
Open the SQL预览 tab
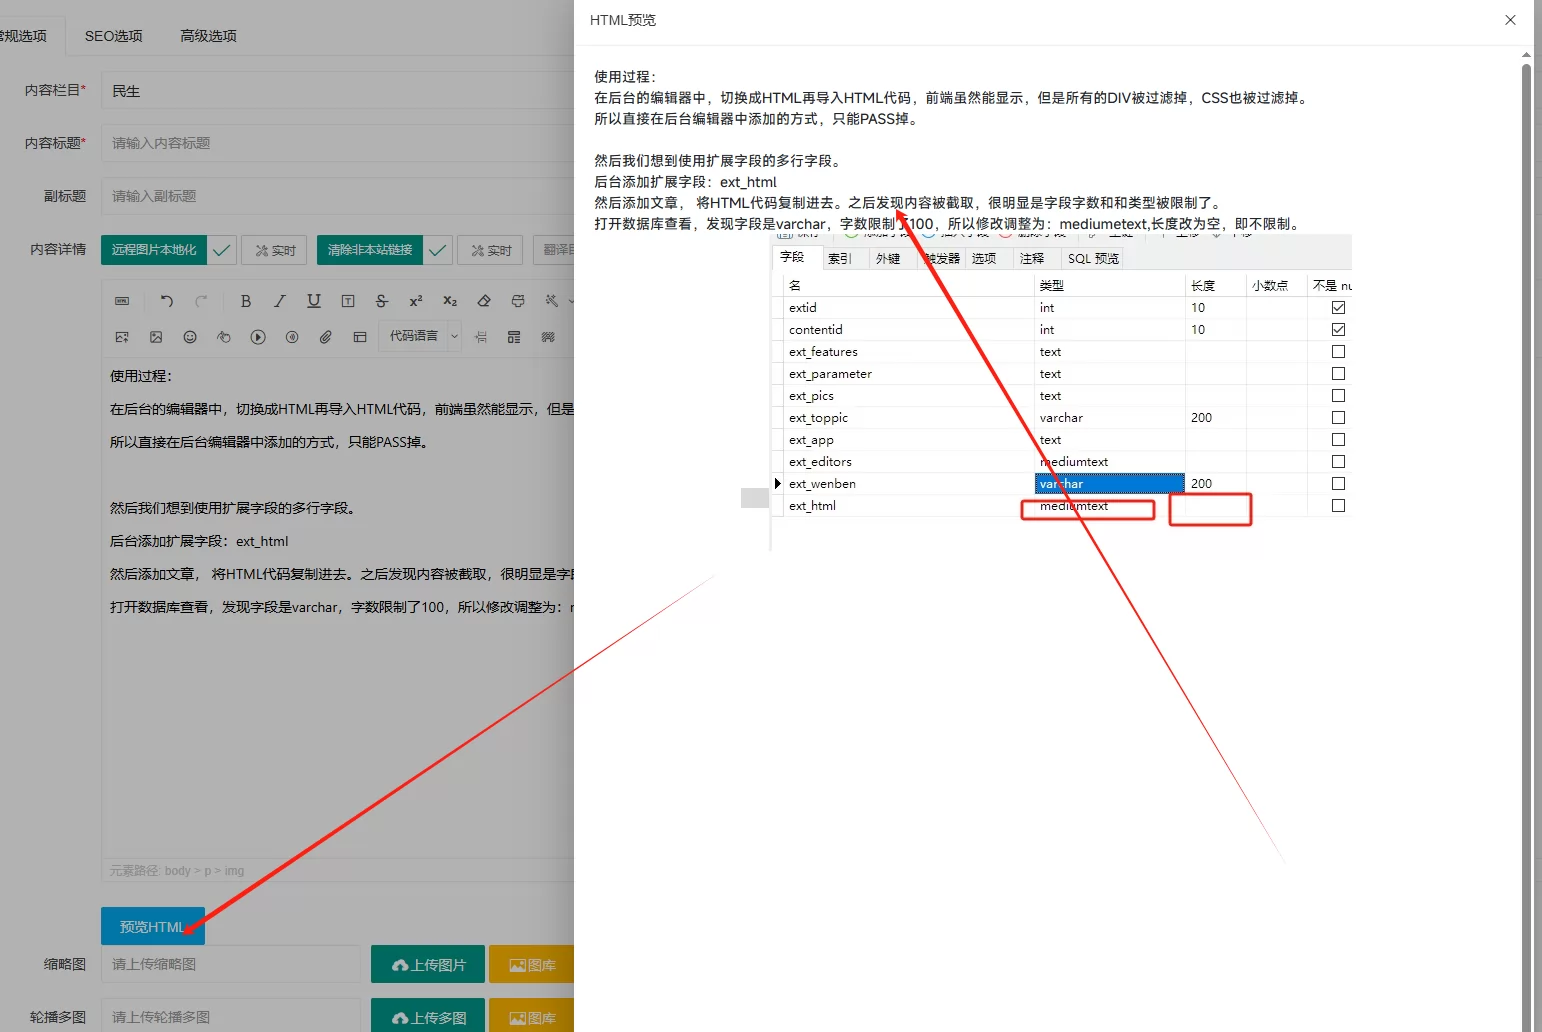(x=1092, y=257)
